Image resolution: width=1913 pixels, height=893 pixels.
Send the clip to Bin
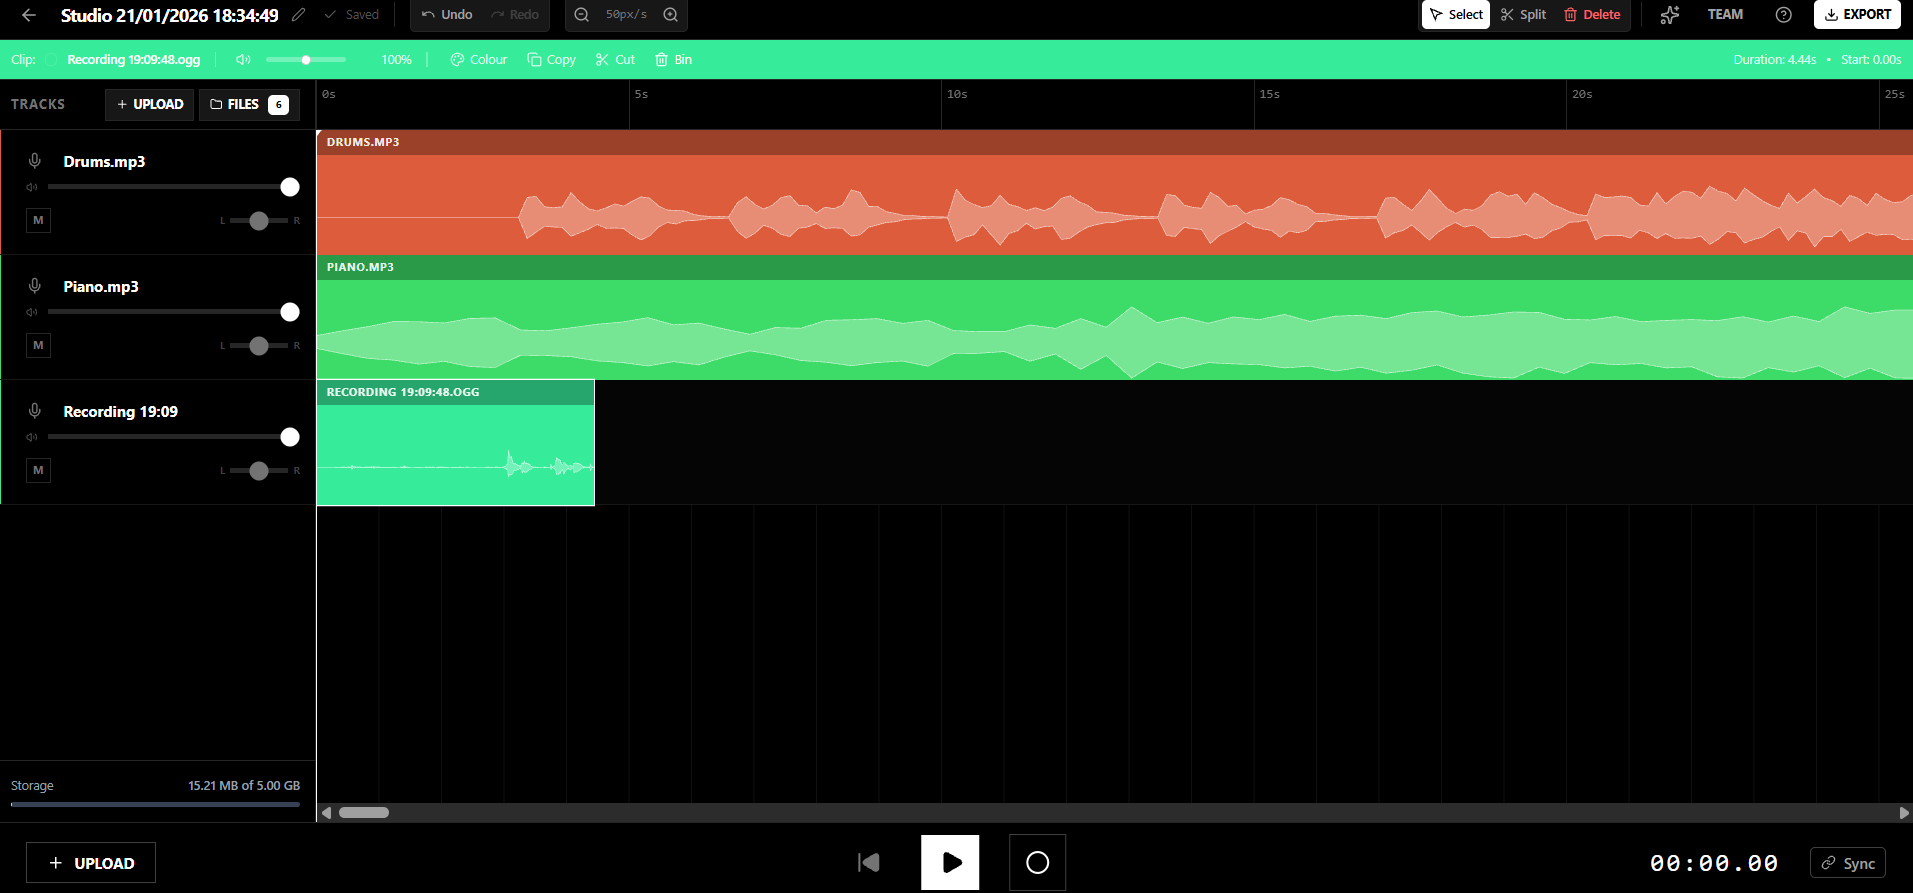[673, 60]
